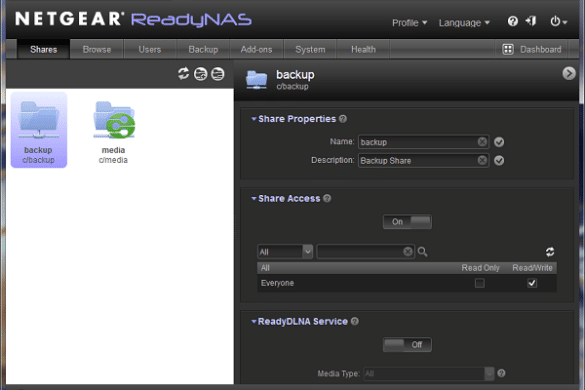This screenshot has height=390, width=585.
Task: Click the list view icon next to add share
Action: click(218, 74)
